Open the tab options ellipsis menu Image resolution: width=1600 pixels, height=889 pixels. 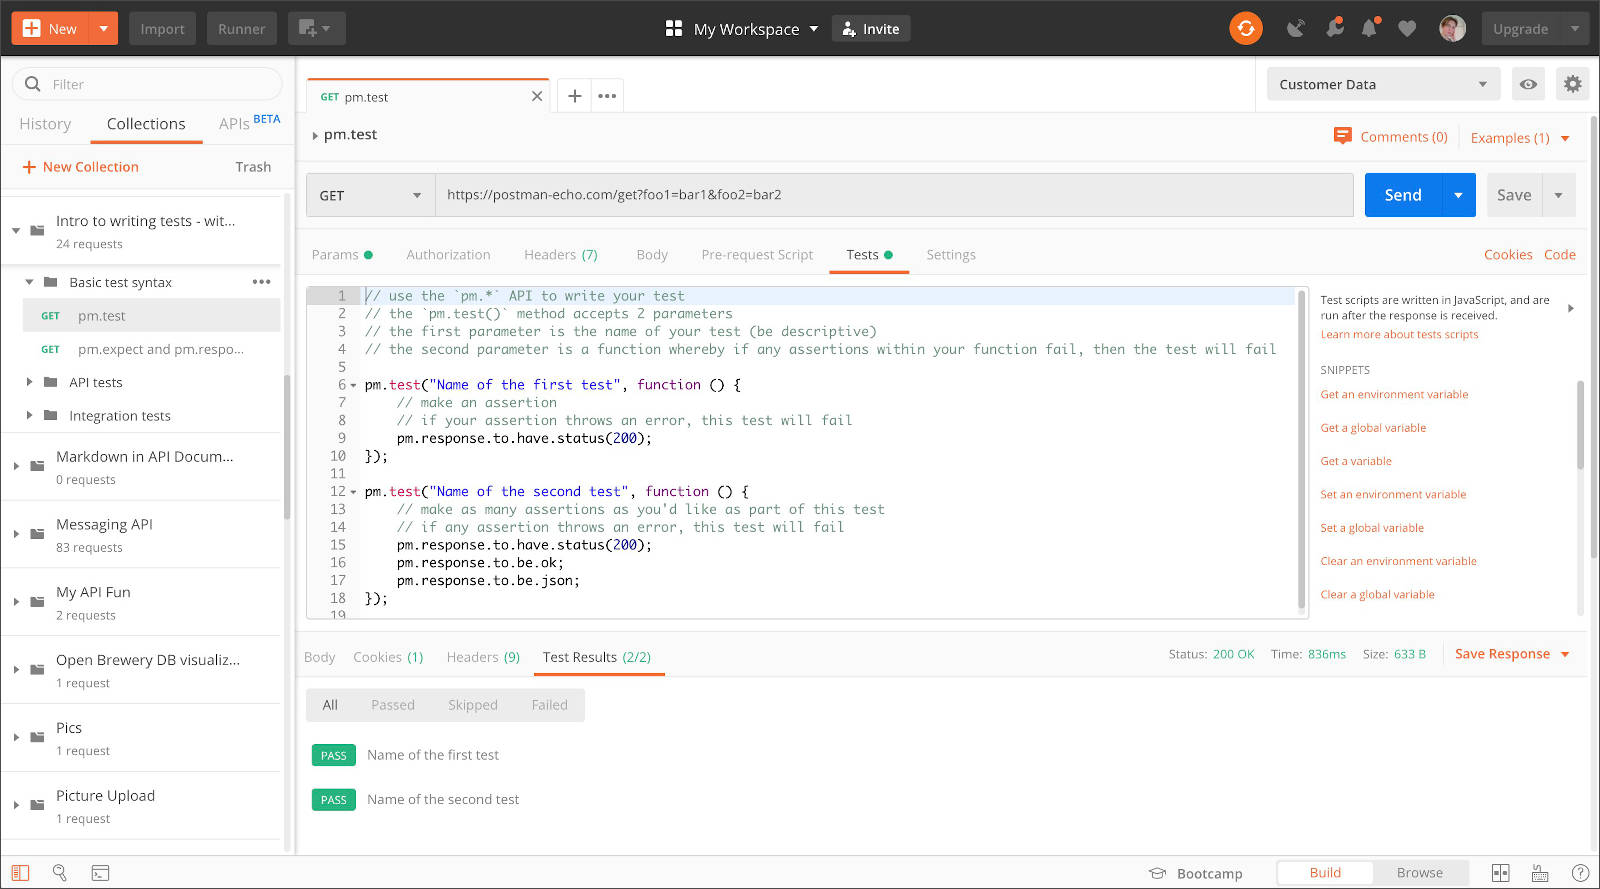coord(607,96)
